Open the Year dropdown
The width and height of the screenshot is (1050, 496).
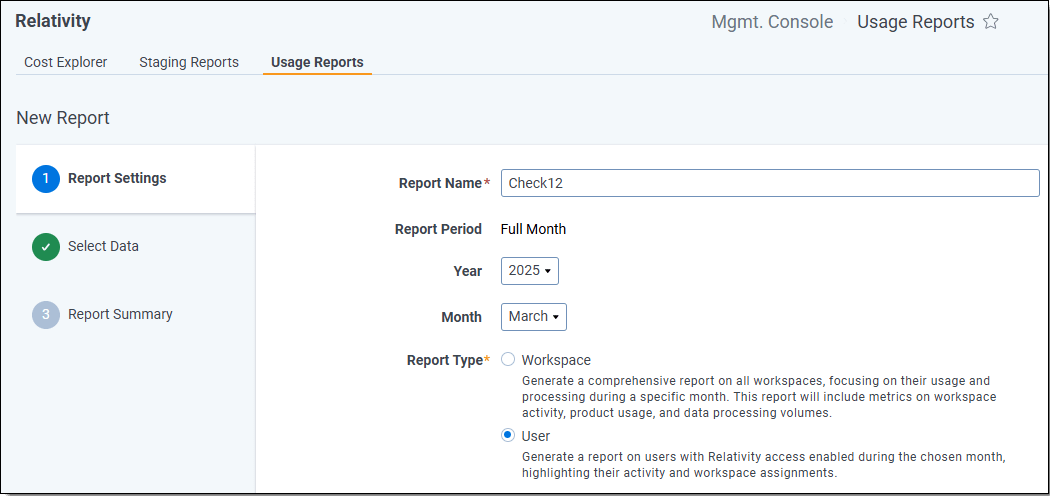(529, 271)
